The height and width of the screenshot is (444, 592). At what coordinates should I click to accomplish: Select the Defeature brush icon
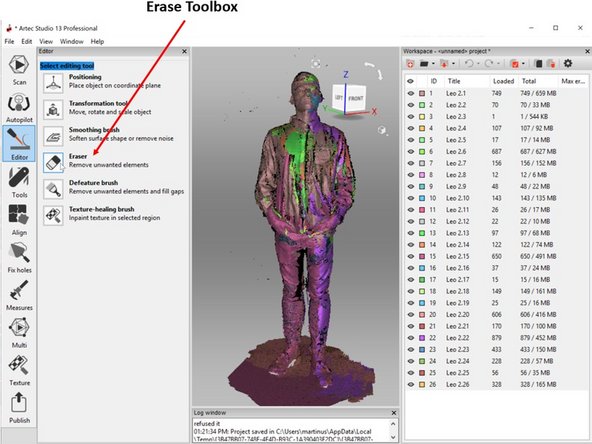tap(53, 189)
